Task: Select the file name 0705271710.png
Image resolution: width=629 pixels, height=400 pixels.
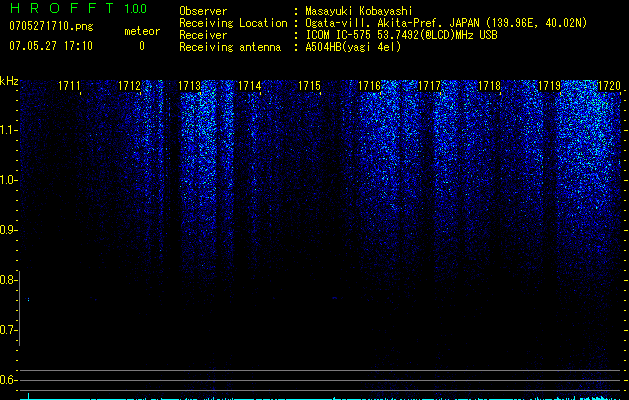Action: pyautogui.click(x=51, y=26)
